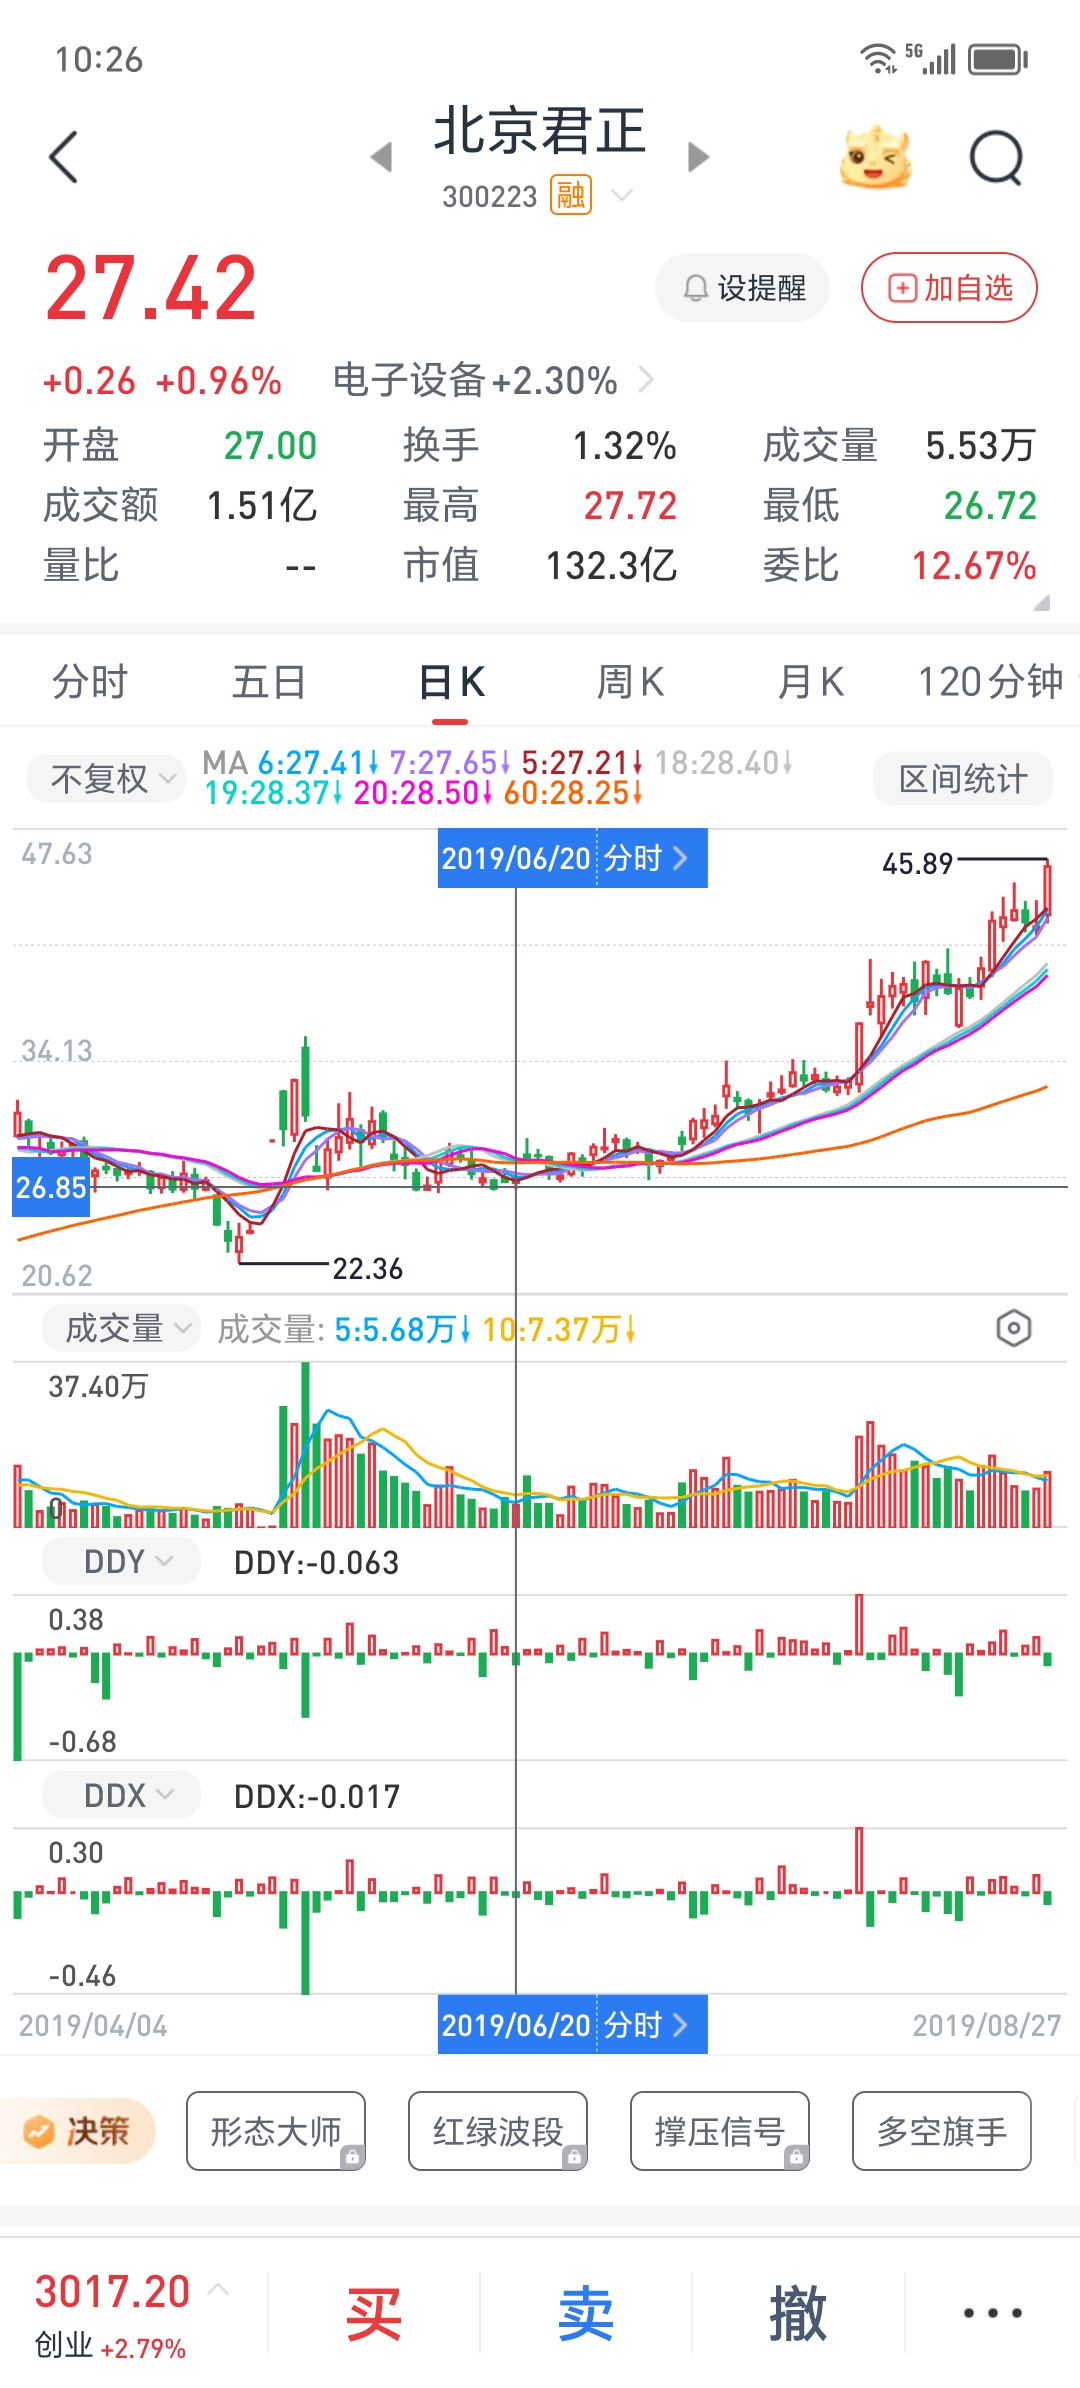Tap DDX:-0.017 readout
1080x2388 pixels.
click(x=316, y=1797)
